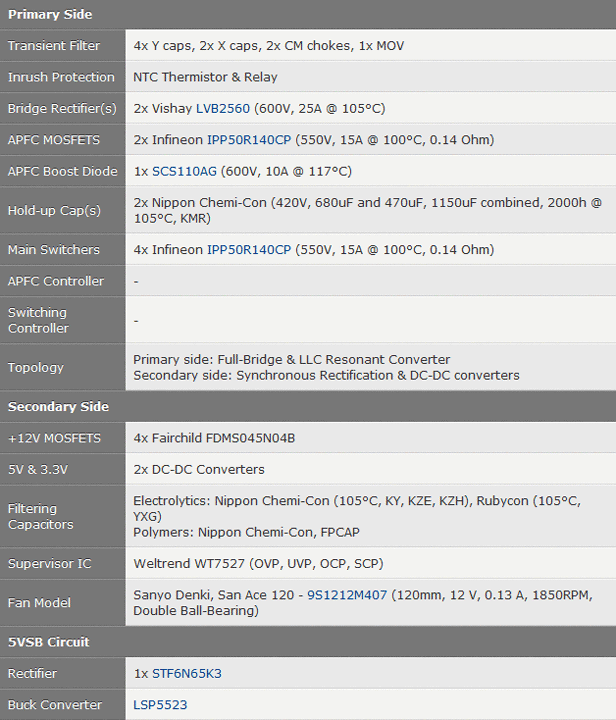Click the Primary Side section header
Image resolution: width=616 pixels, height=720 pixels.
[x=50, y=14]
